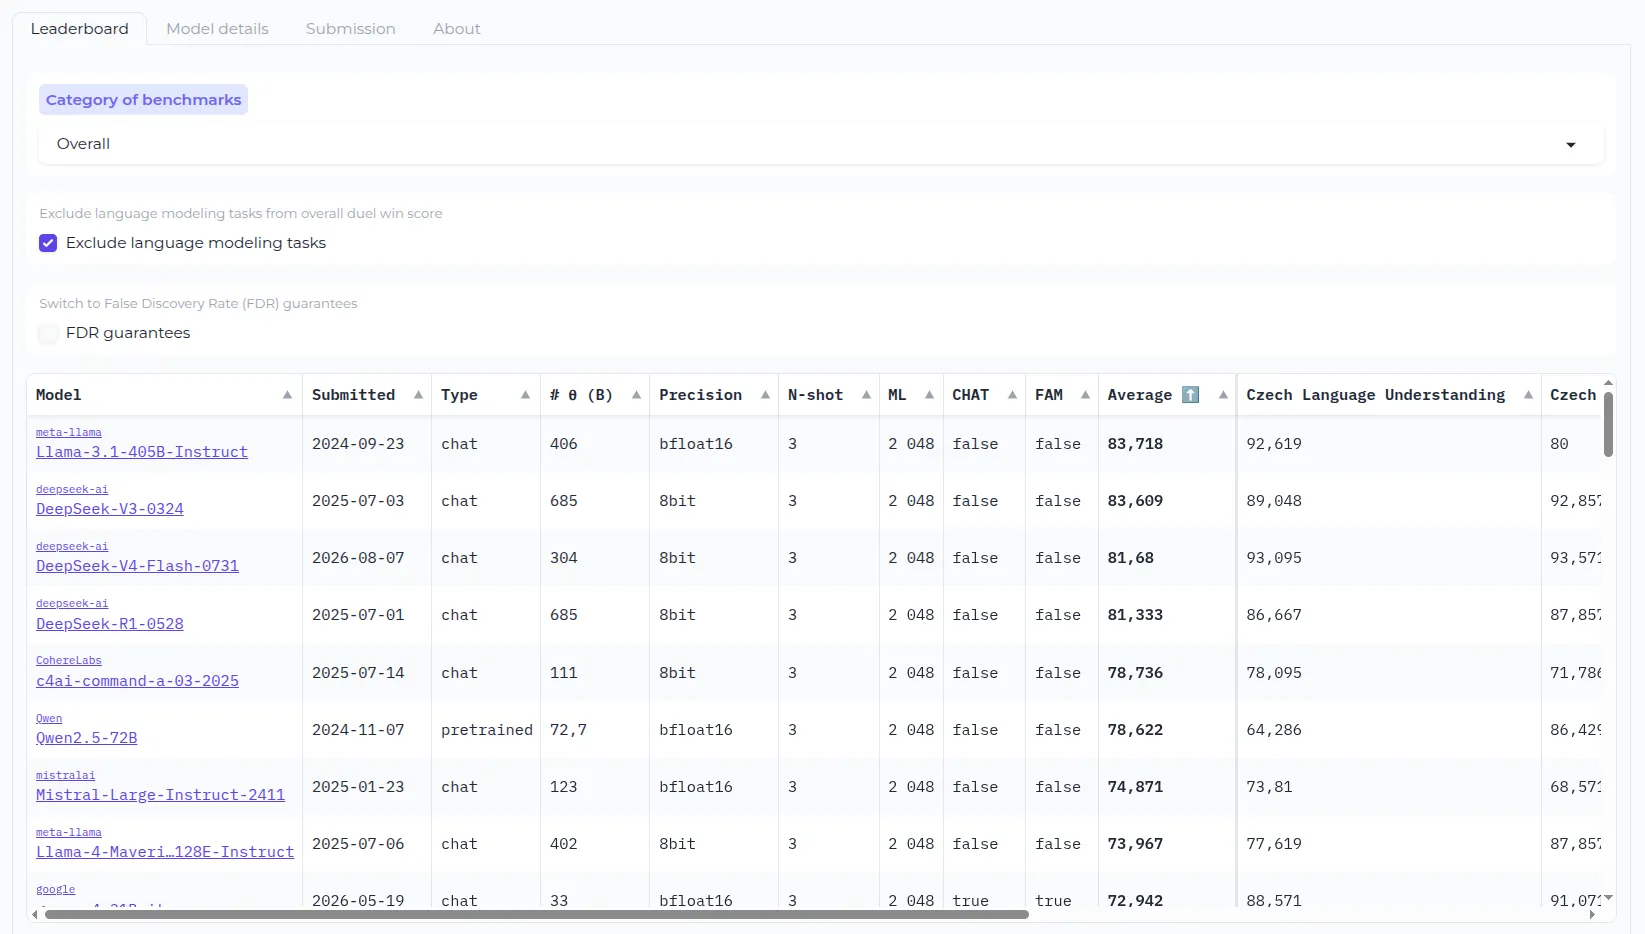Sort by Czech Language Understanding header arrow

[x=1528, y=395]
